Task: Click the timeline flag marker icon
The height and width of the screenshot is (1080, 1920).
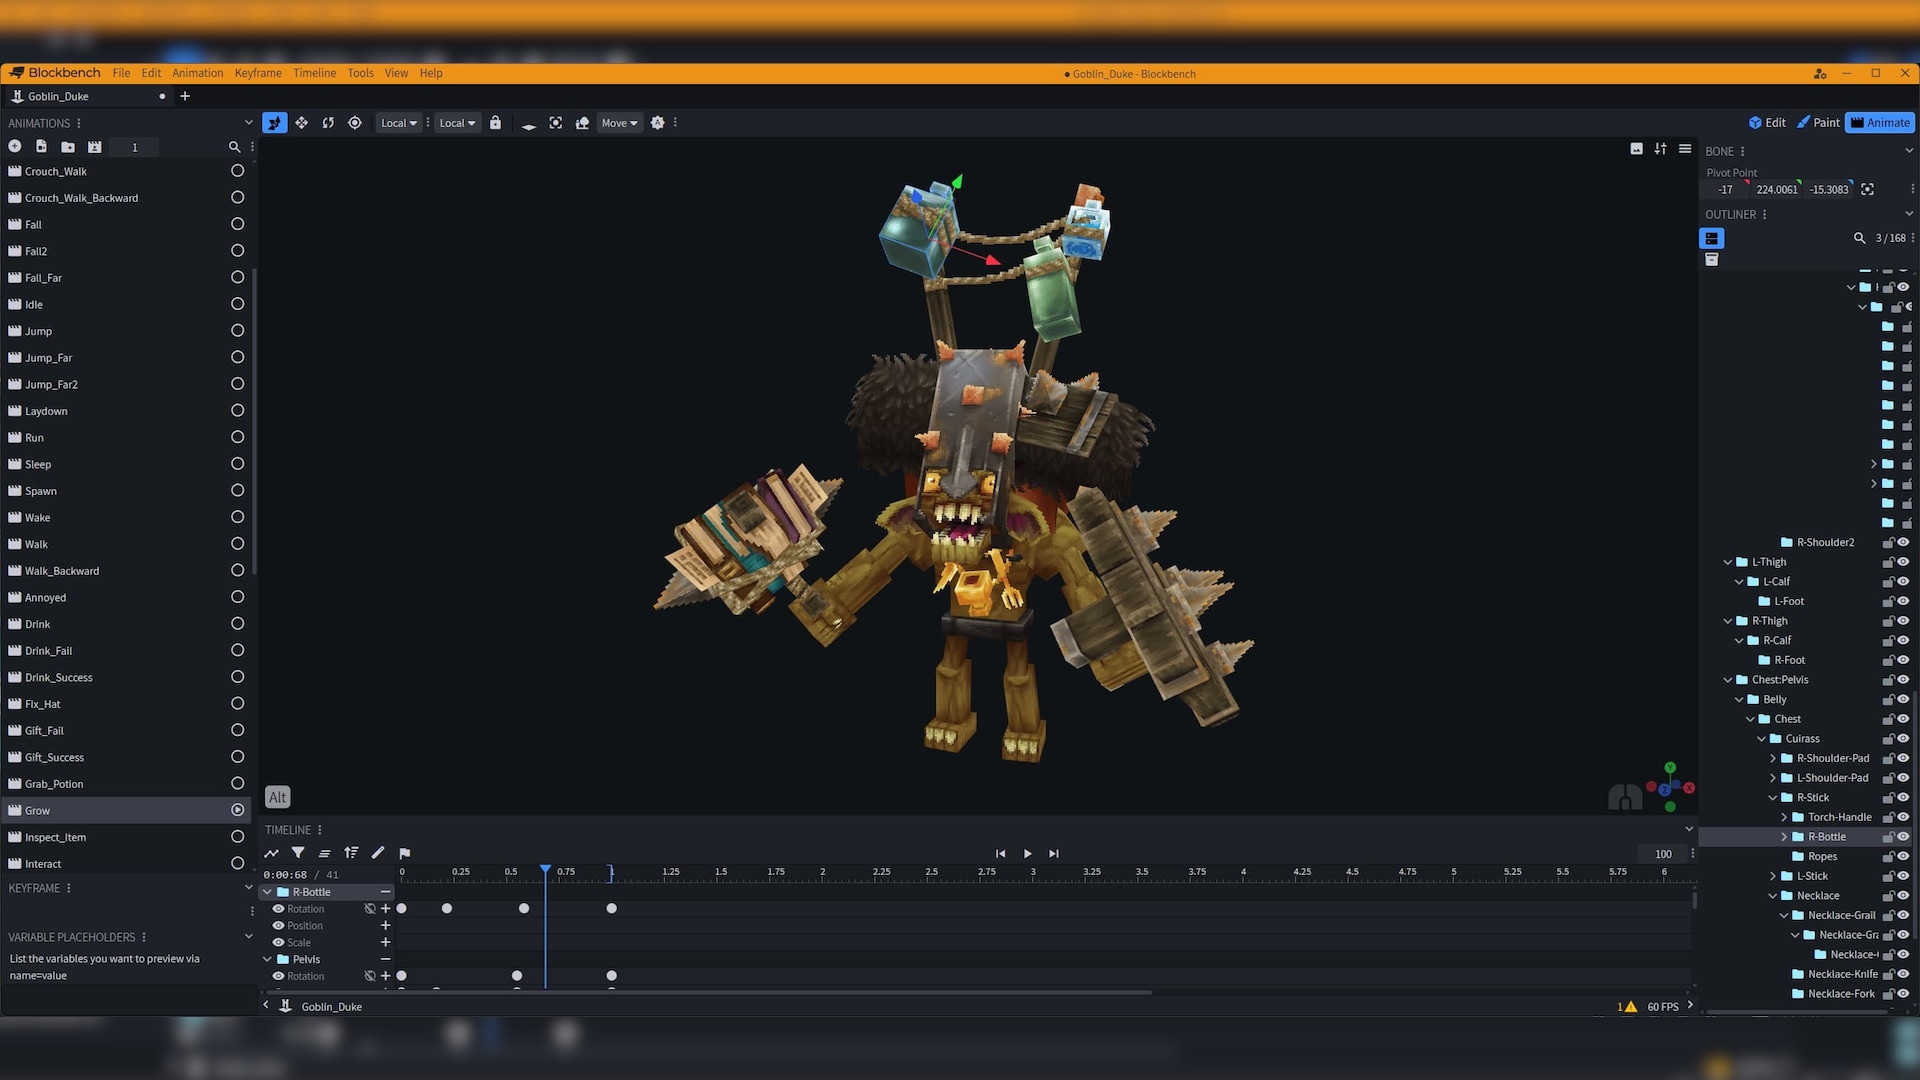Action: click(x=405, y=853)
